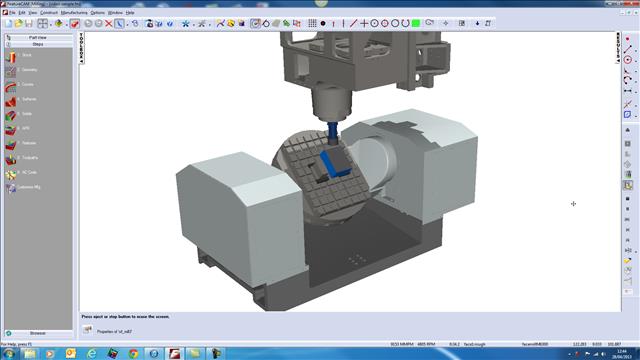Open the Edit menu
The image size is (640, 360).
point(22,13)
